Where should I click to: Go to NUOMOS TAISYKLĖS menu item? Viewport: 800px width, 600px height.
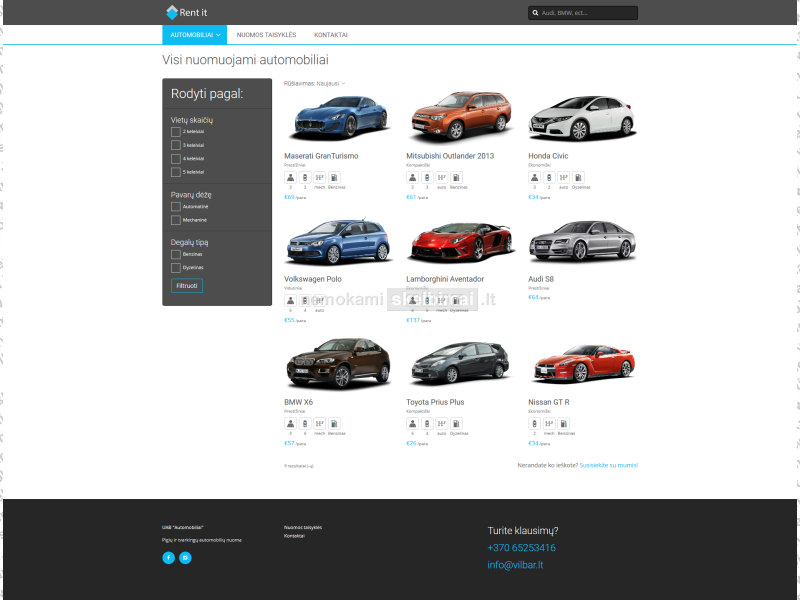pos(266,35)
